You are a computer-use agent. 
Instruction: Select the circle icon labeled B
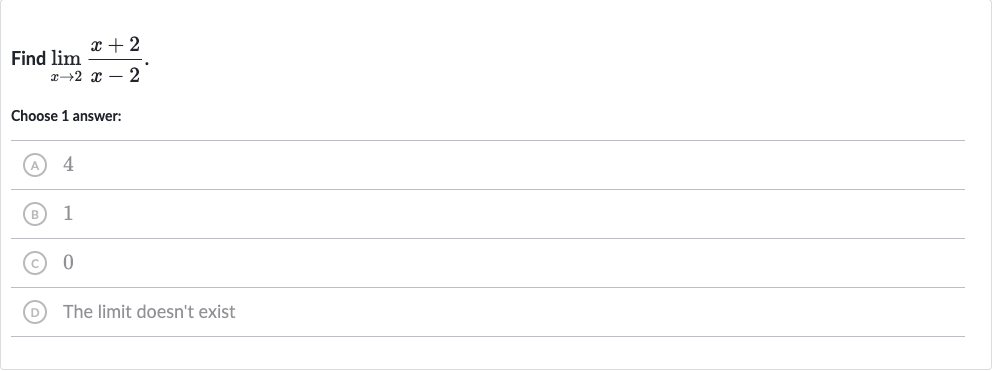point(35,215)
